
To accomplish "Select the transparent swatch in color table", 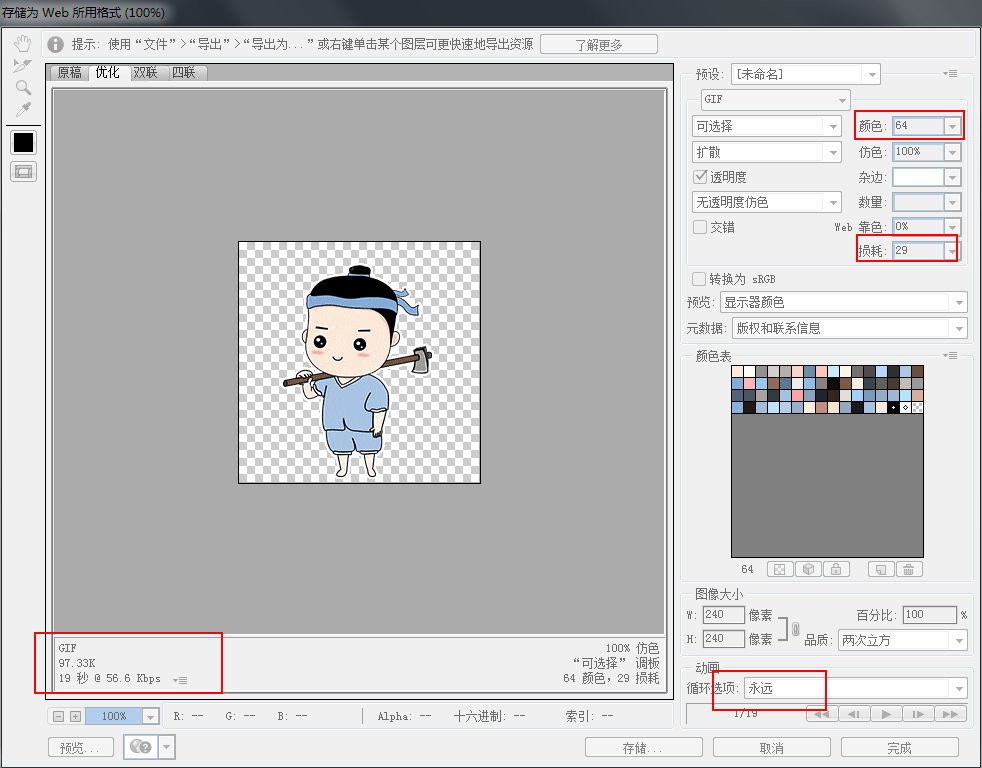I will coord(917,408).
